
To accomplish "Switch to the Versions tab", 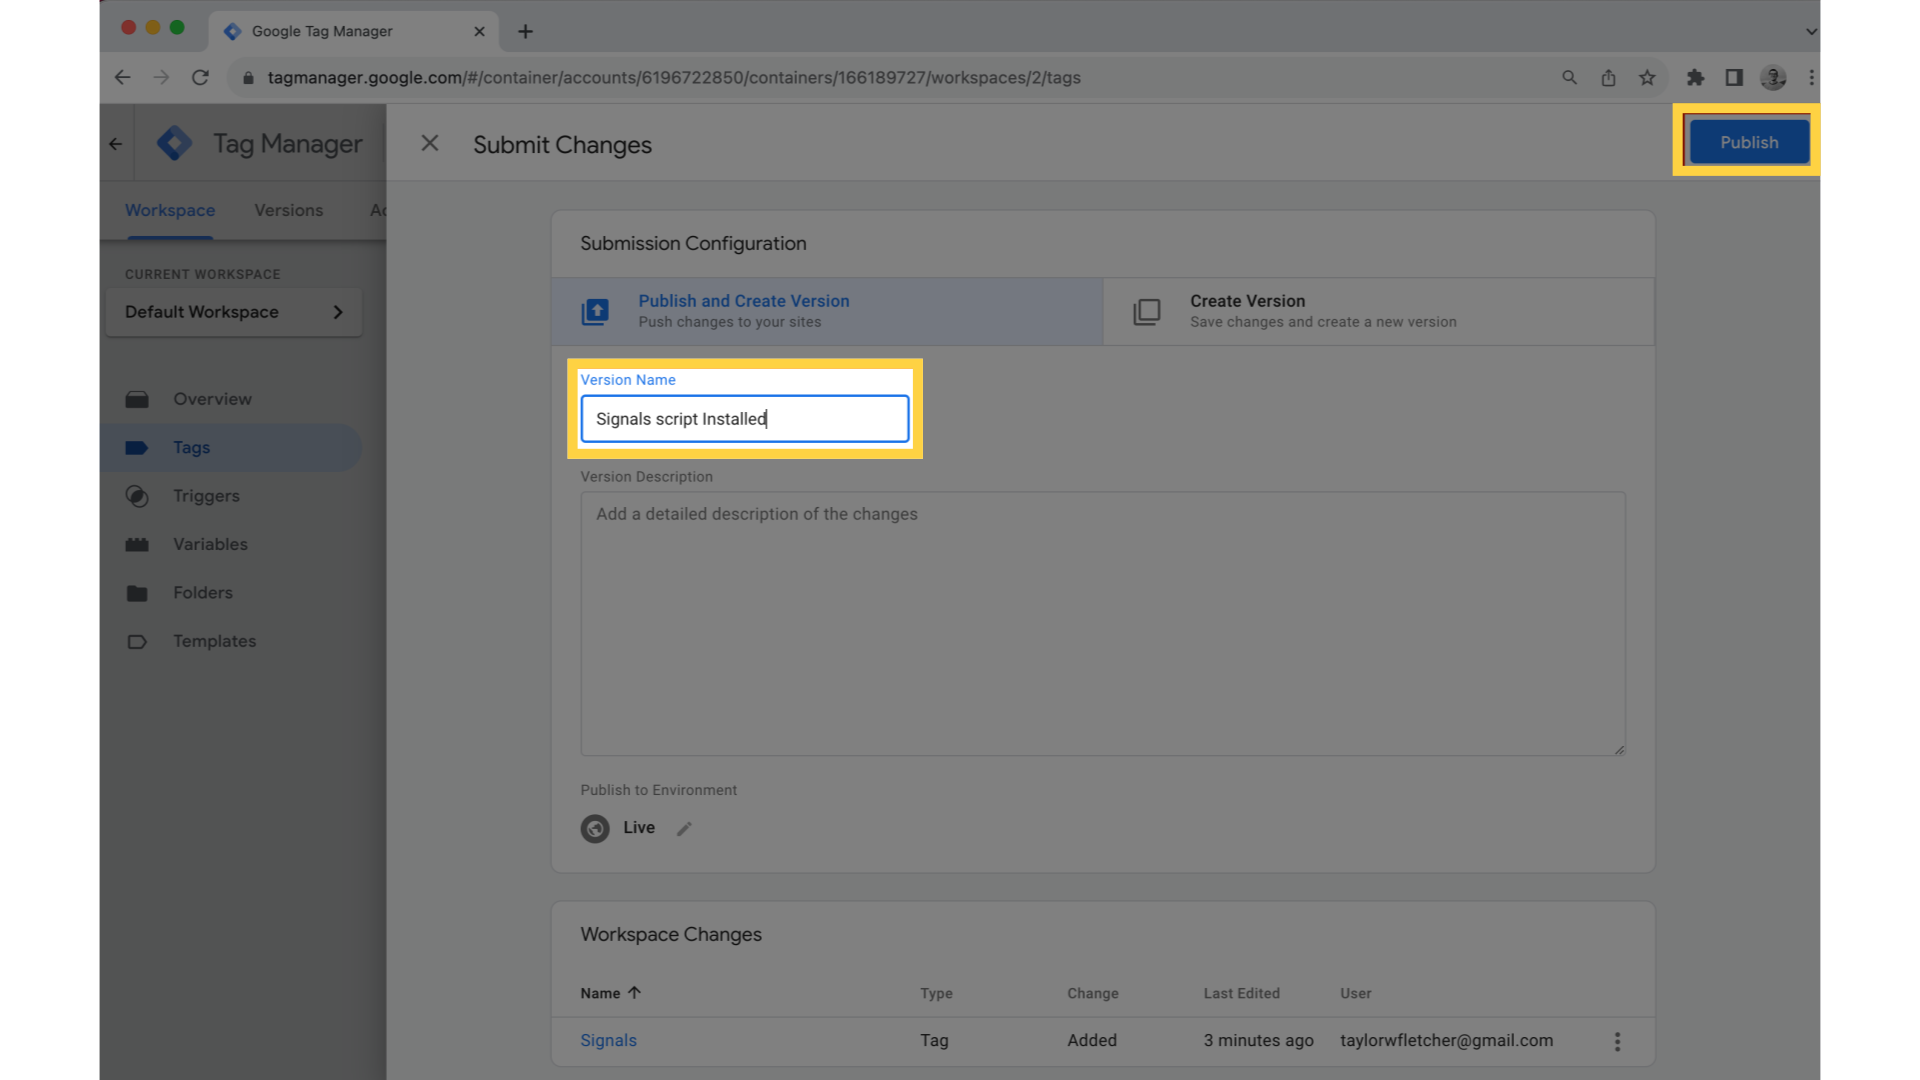I will pos(288,210).
